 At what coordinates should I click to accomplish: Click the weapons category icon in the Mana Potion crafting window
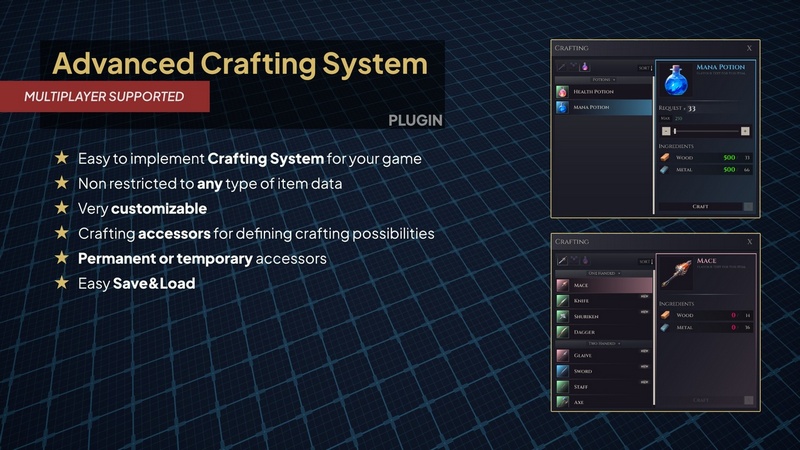563,67
